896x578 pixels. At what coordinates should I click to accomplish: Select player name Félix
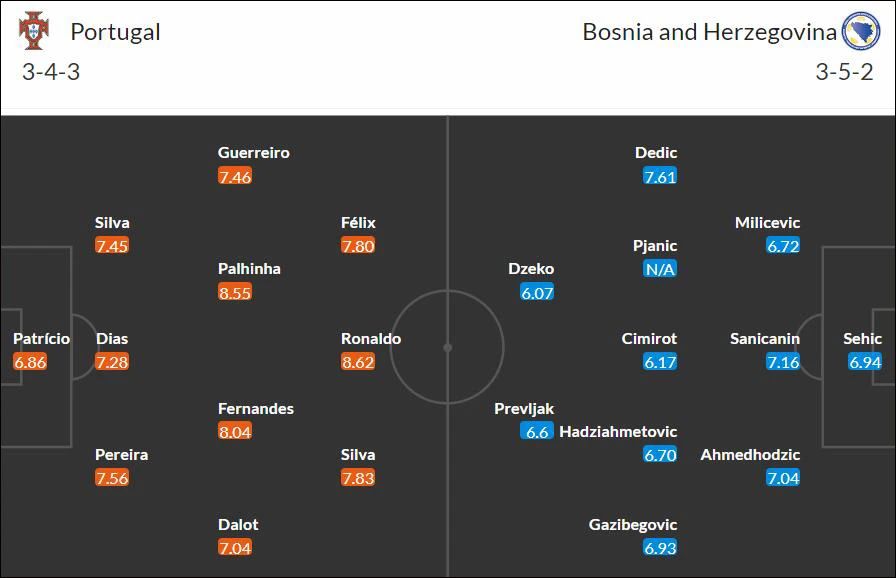click(x=358, y=222)
